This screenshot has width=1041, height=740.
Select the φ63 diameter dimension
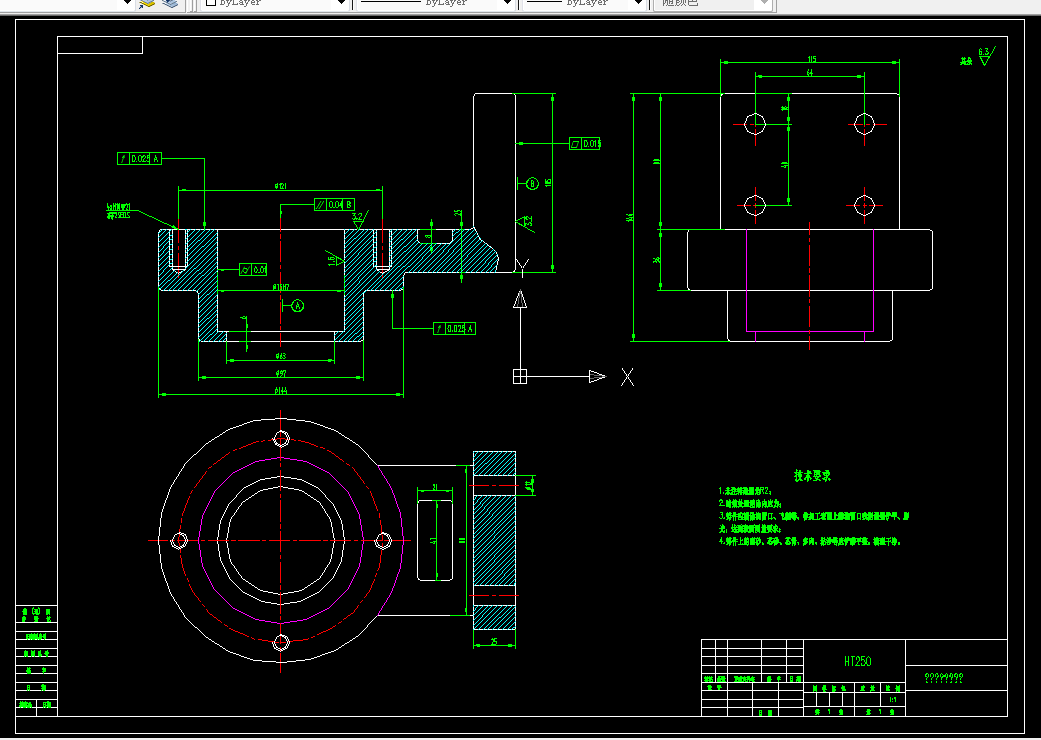tap(280, 356)
